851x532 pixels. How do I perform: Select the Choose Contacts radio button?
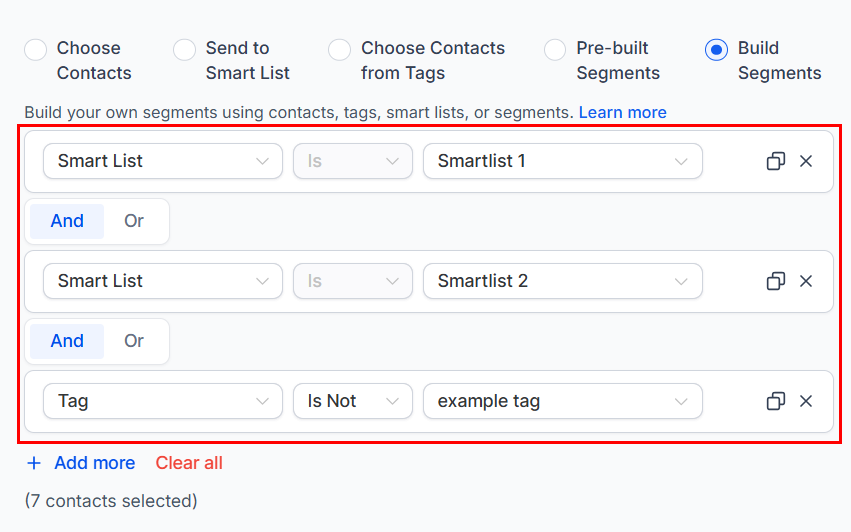tap(35, 50)
